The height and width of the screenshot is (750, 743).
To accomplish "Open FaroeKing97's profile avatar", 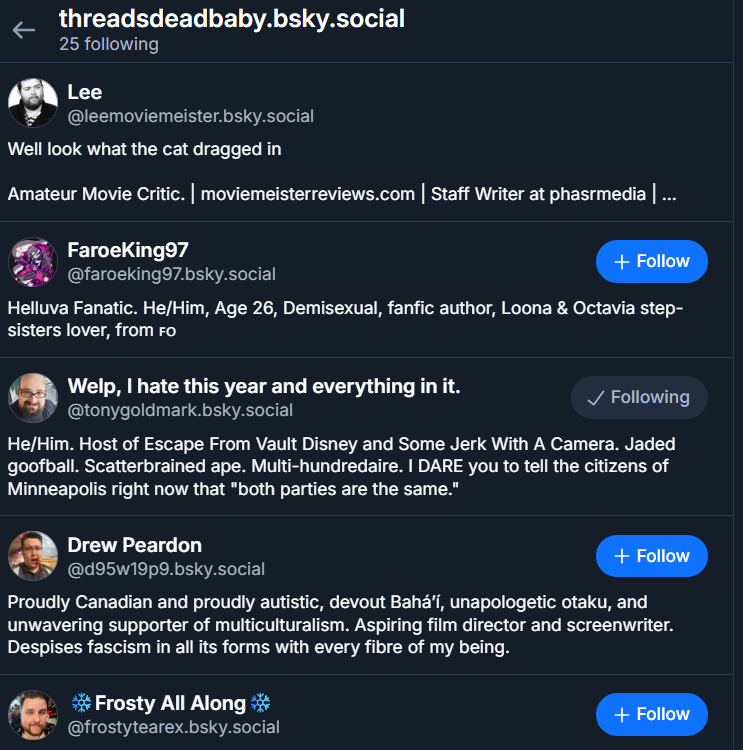I will pos(33,262).
